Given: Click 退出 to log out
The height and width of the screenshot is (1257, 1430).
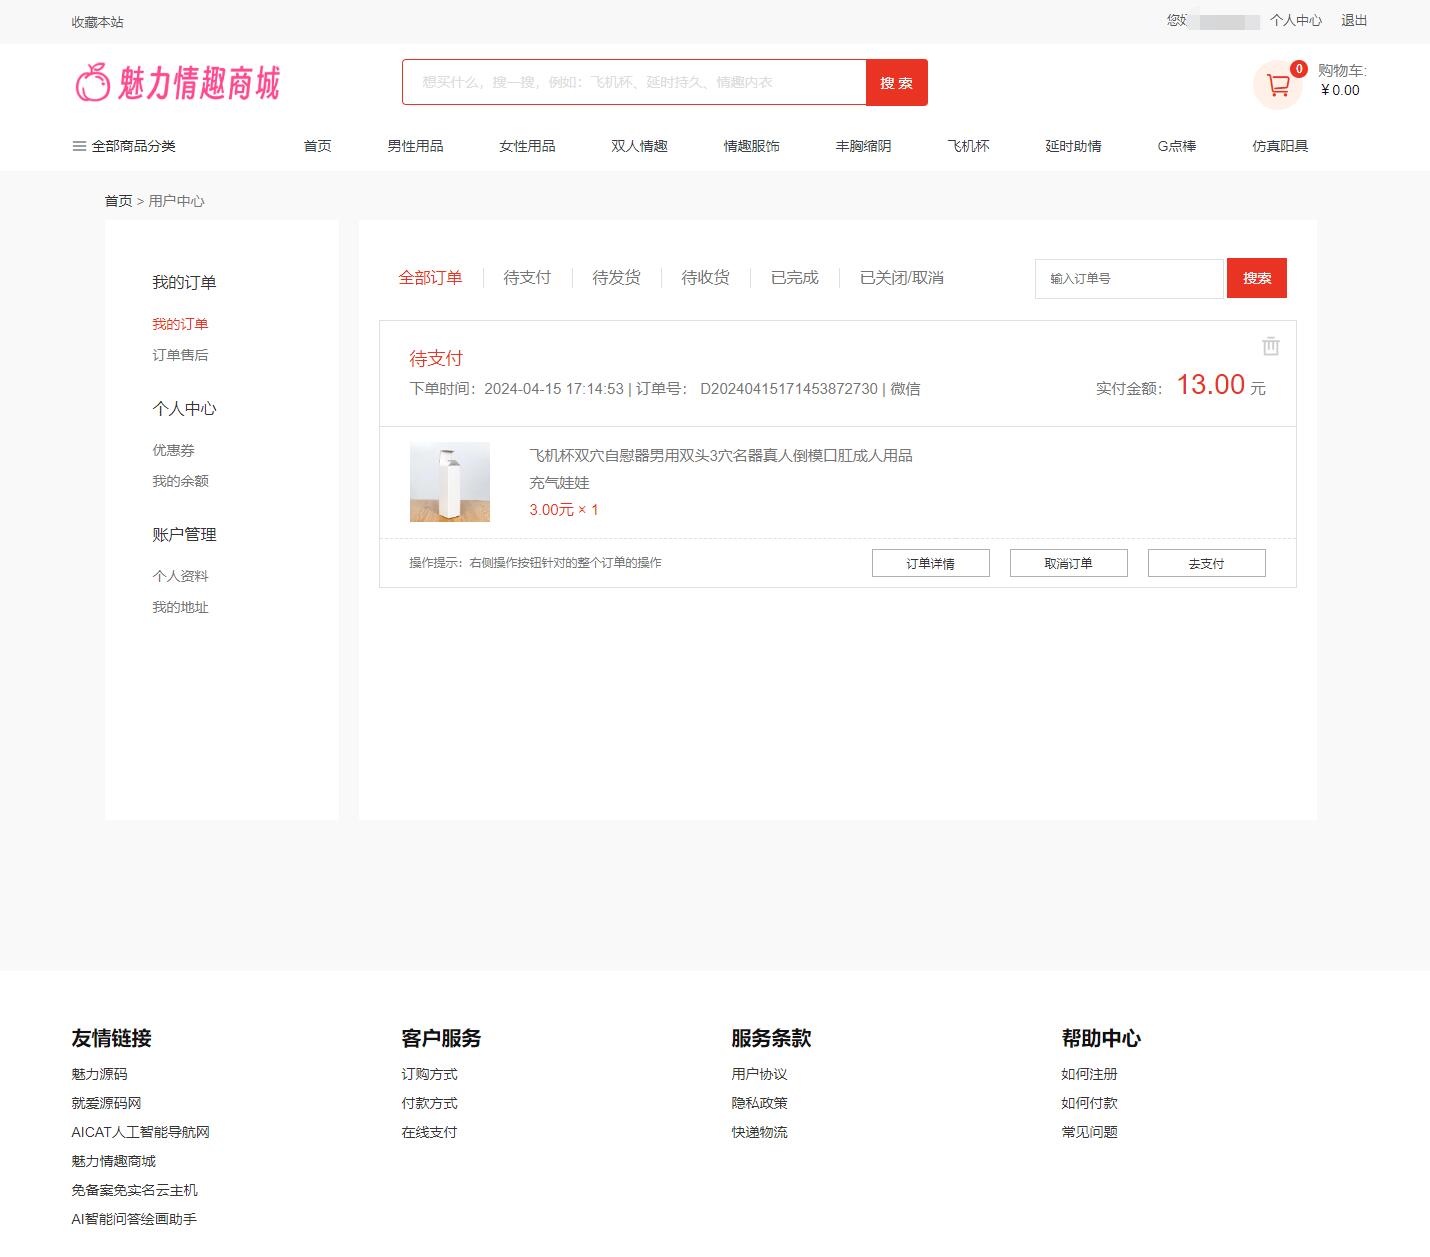Looking at the screenshot, I should 1354,20.
